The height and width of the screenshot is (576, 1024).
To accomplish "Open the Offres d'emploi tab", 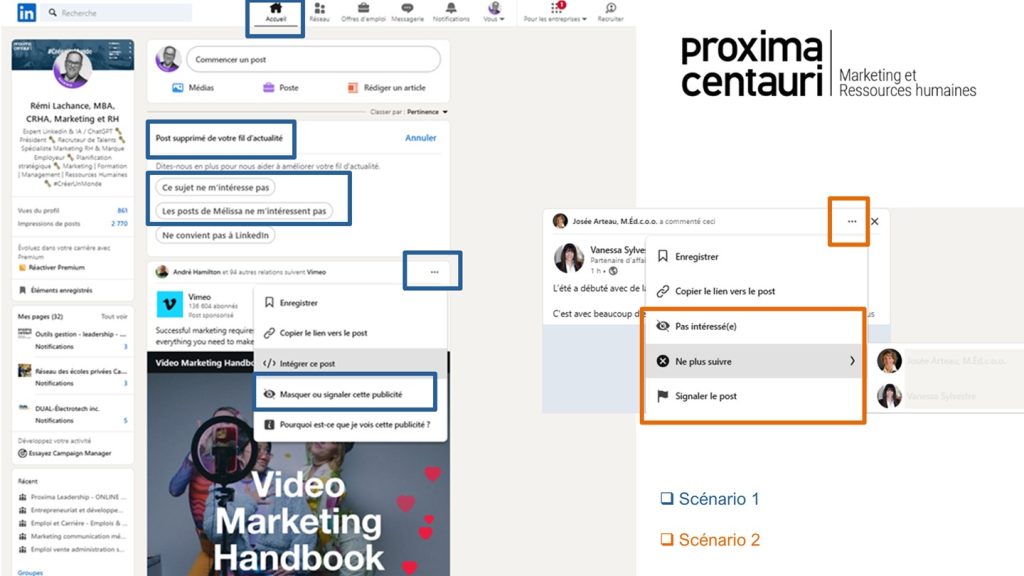I will [363, 12].
